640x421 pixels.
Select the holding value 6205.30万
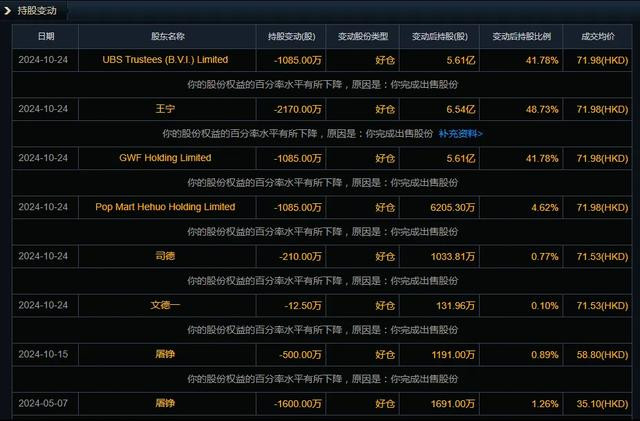[x=453, y=207]
